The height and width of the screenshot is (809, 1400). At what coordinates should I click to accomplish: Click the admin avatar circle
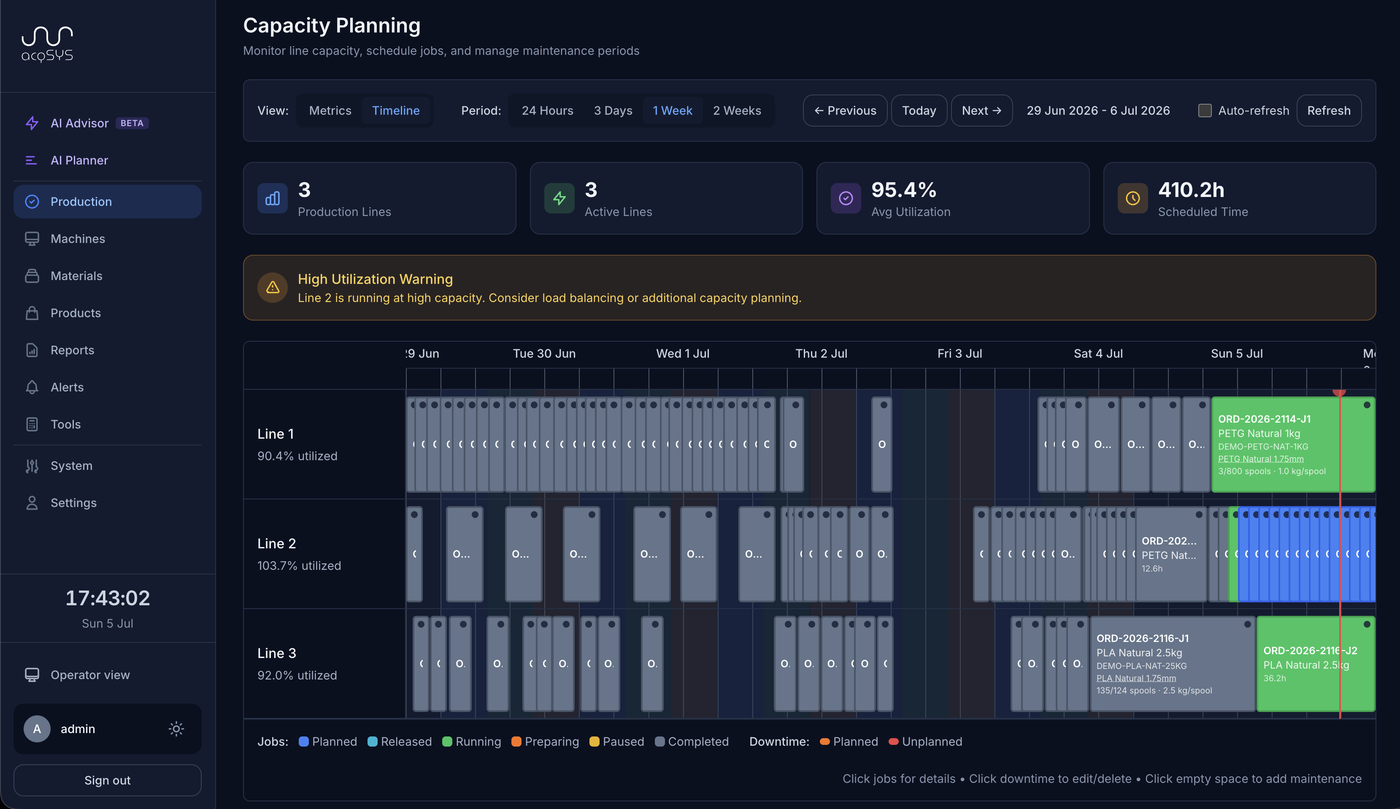(x=37, y=729)
